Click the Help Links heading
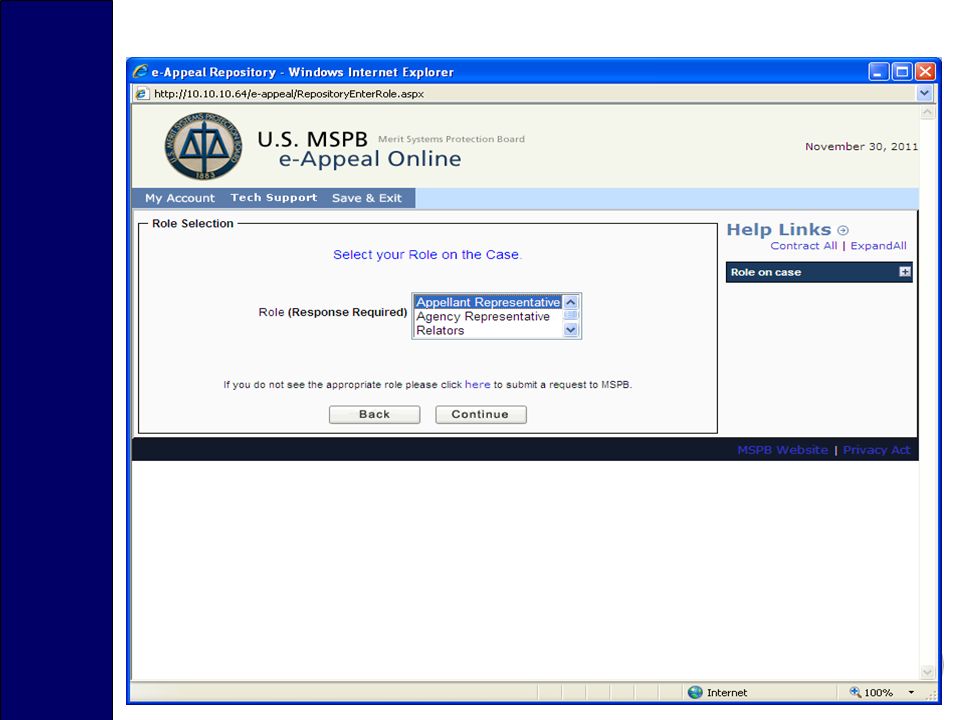Image resolution: width=960 pixels, height=720 pixels. 779,230
